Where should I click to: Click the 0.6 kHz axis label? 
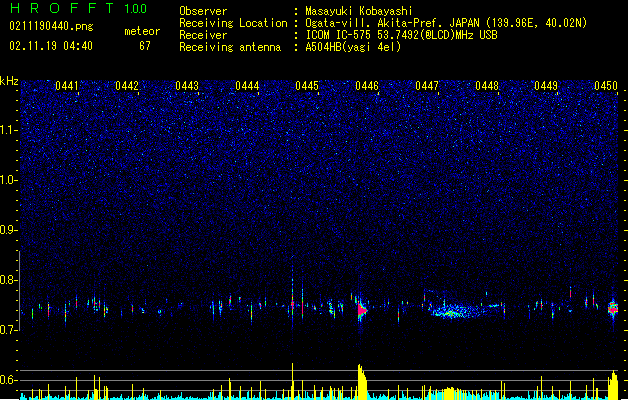pos(9,380)
